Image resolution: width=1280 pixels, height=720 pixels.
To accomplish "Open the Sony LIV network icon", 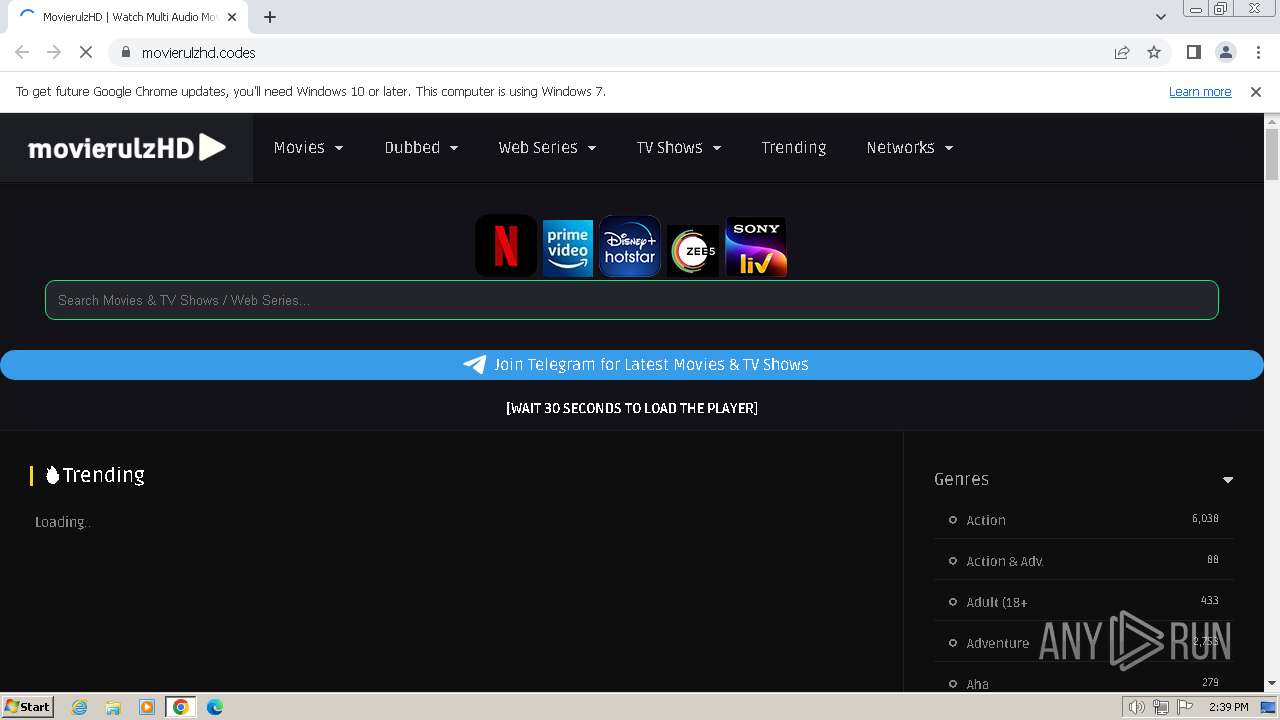I will [756, 247].
